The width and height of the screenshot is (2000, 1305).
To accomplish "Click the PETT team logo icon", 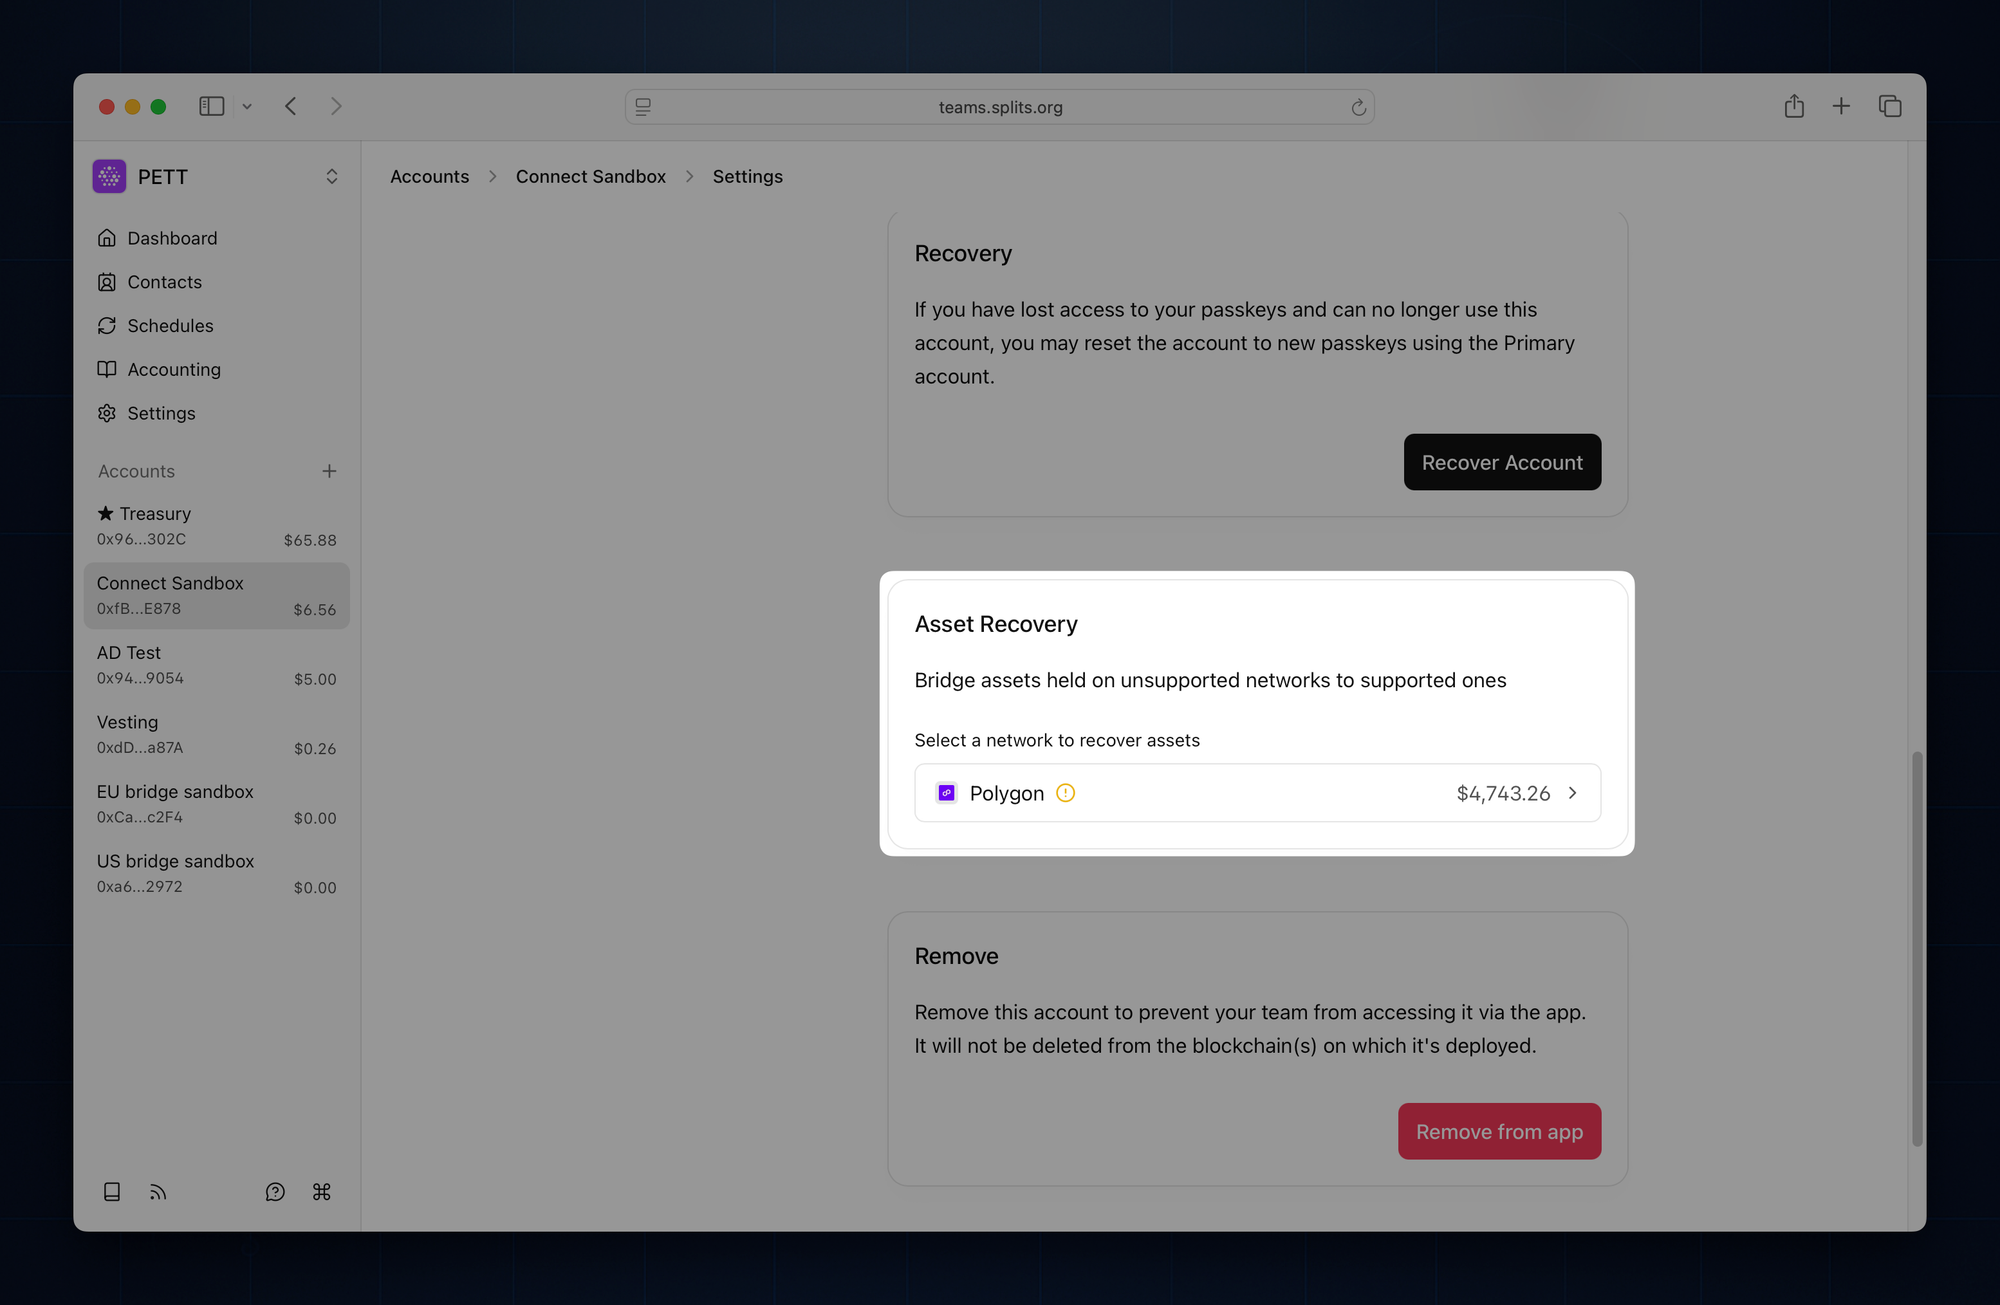I will 109,177.
